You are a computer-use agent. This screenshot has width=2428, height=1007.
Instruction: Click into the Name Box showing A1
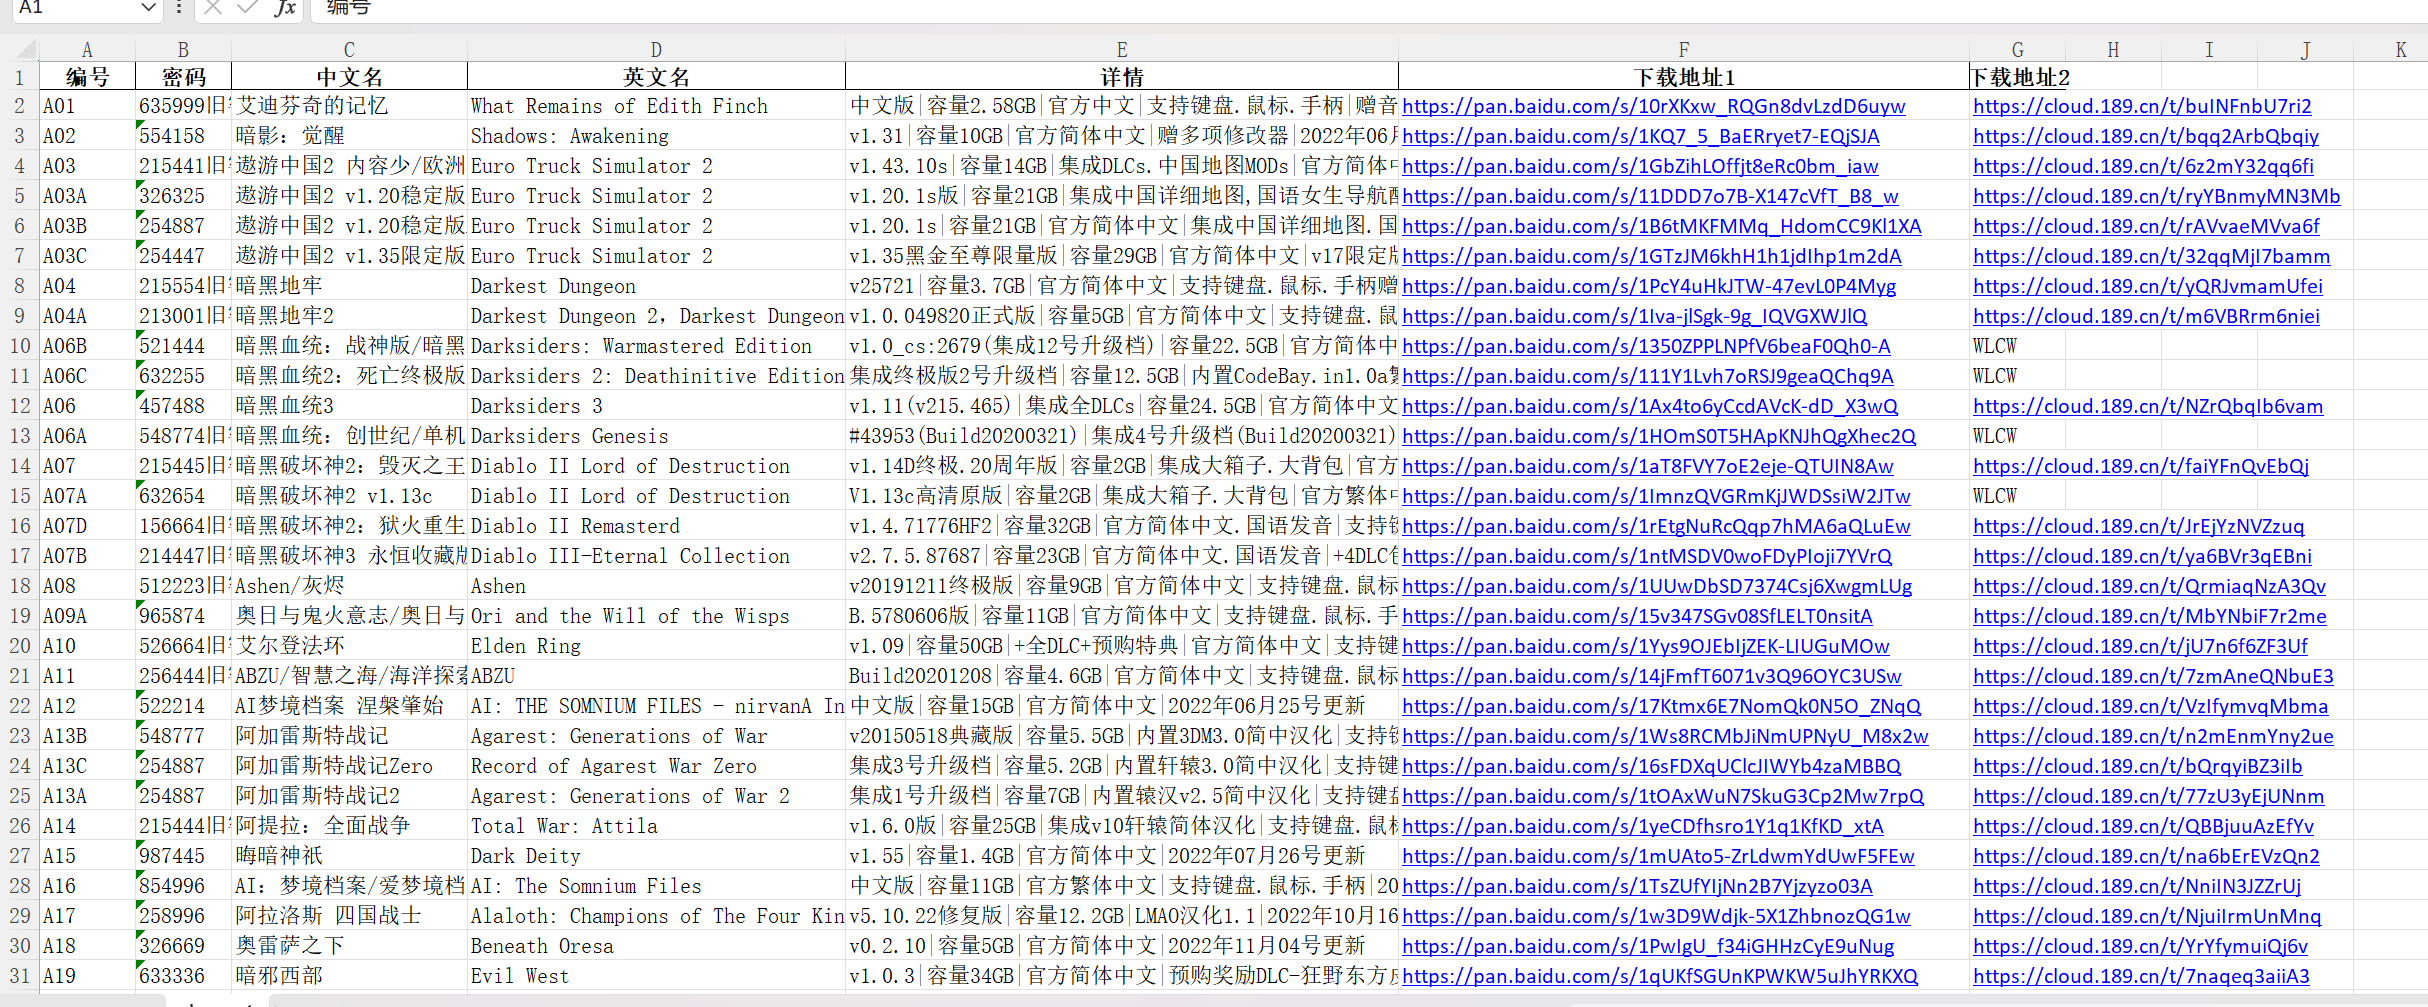(x=75, y=8)
